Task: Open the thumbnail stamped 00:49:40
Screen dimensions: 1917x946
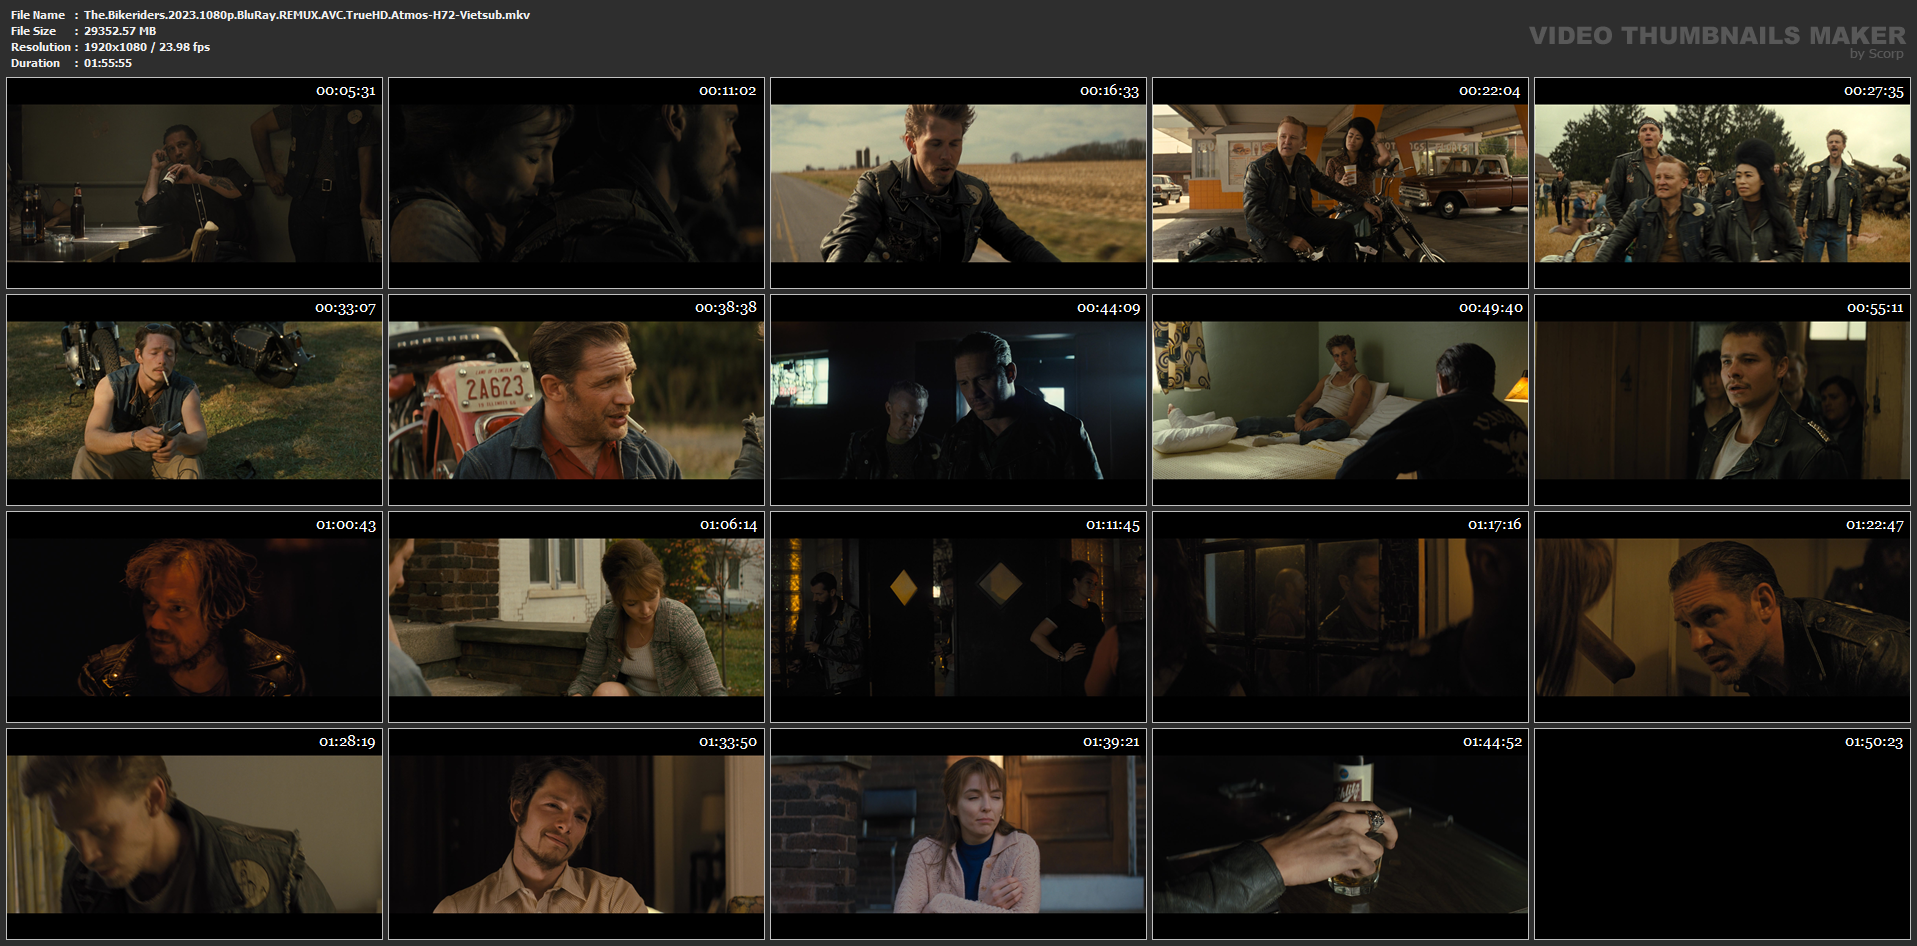Action: tap(1340, 400)
